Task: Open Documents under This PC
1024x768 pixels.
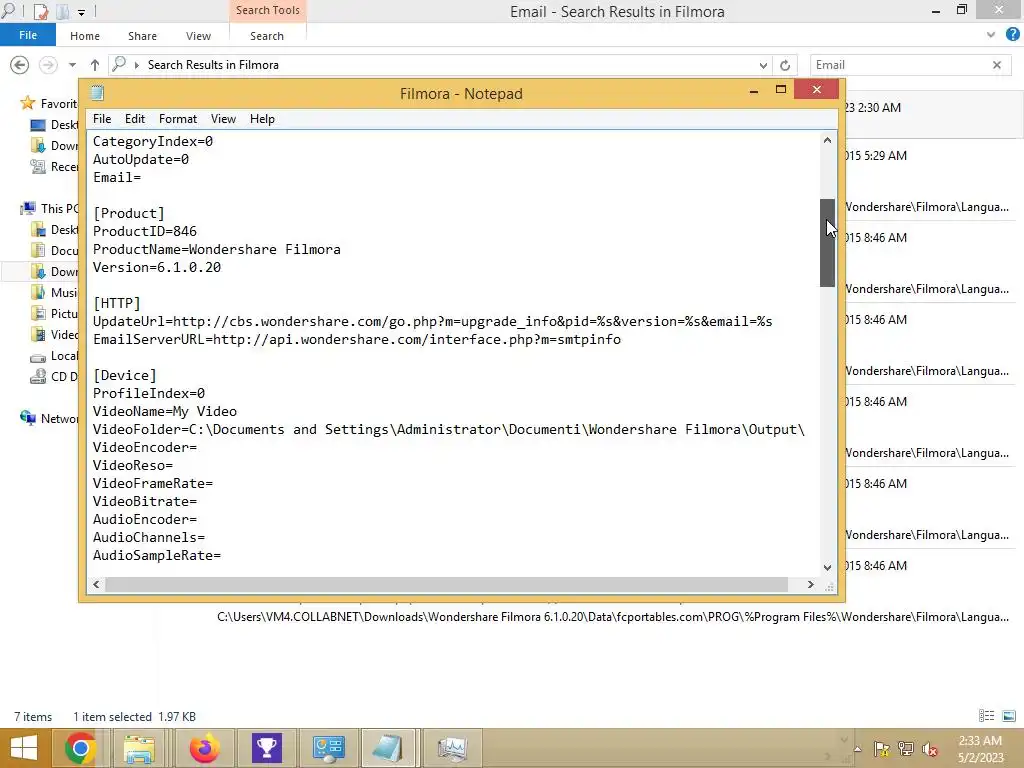Action: point(55,250)
